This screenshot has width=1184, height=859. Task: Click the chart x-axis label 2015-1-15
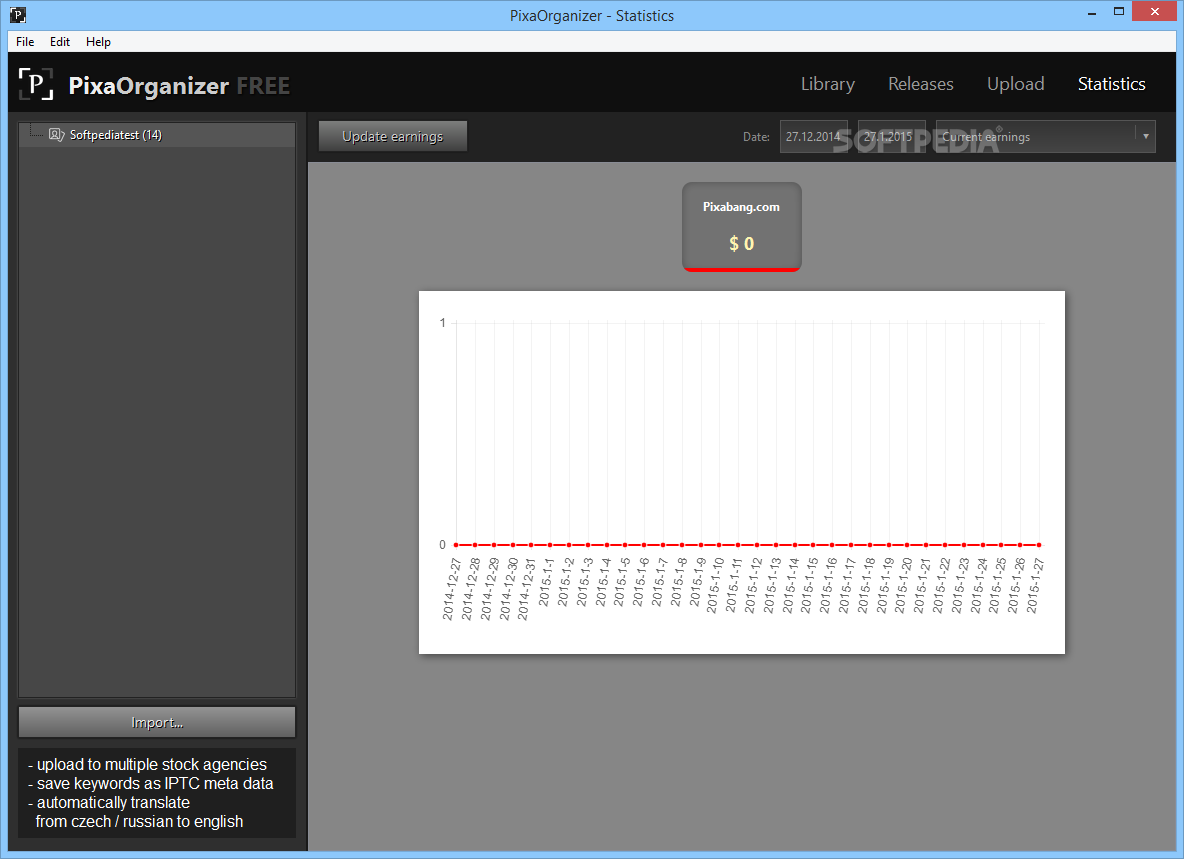[808, 585]
